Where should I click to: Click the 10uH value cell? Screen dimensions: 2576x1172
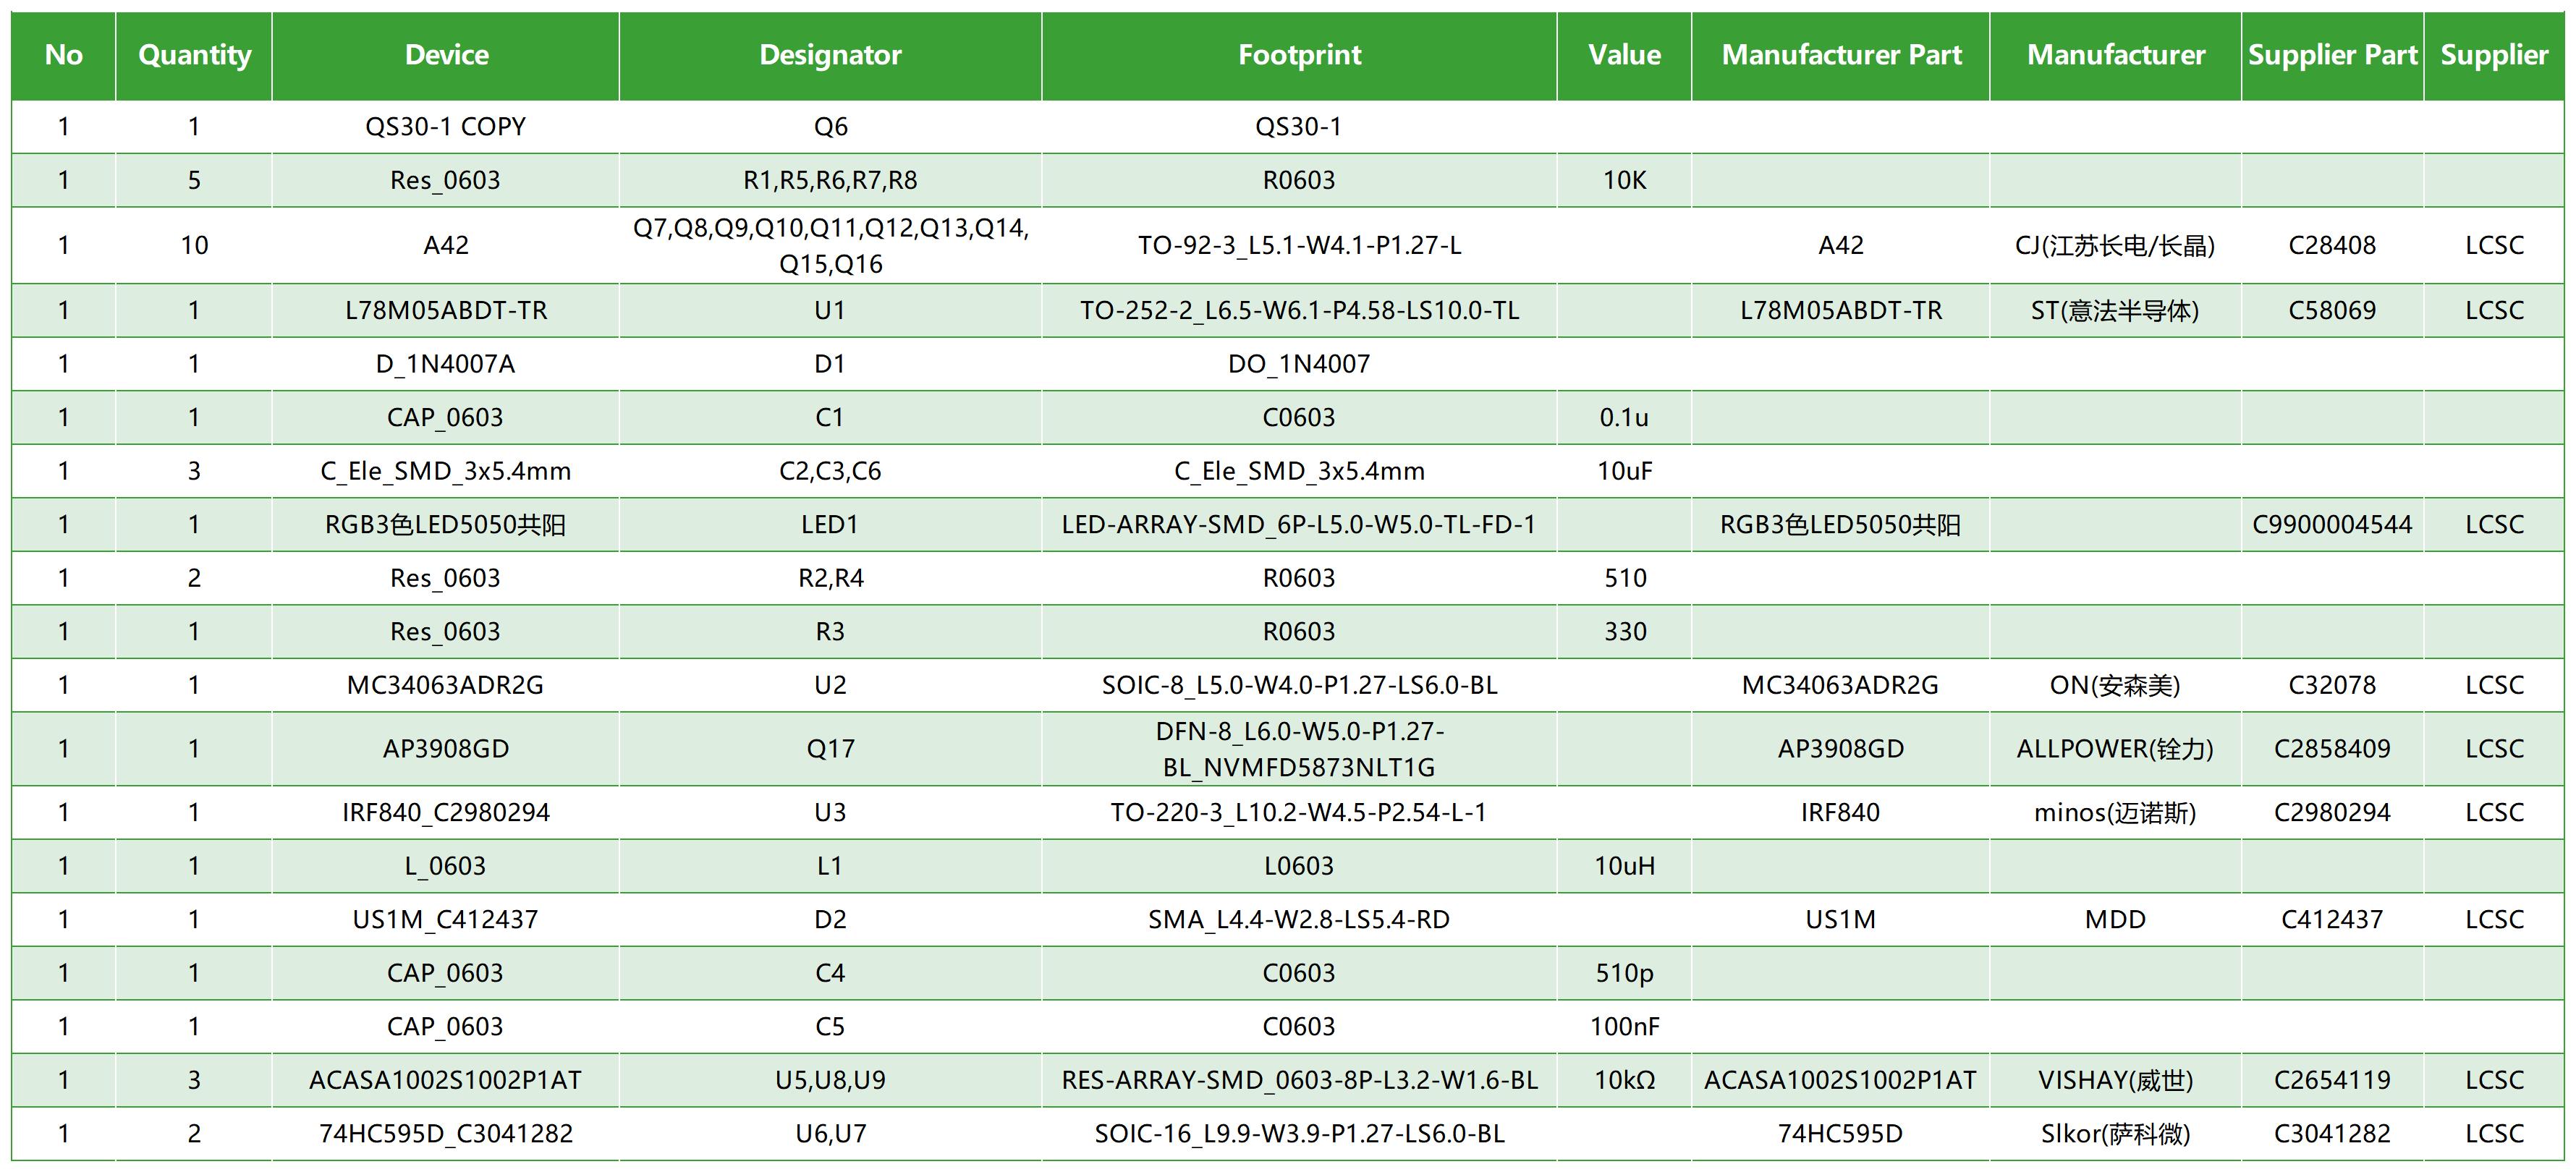point(1624,866)
